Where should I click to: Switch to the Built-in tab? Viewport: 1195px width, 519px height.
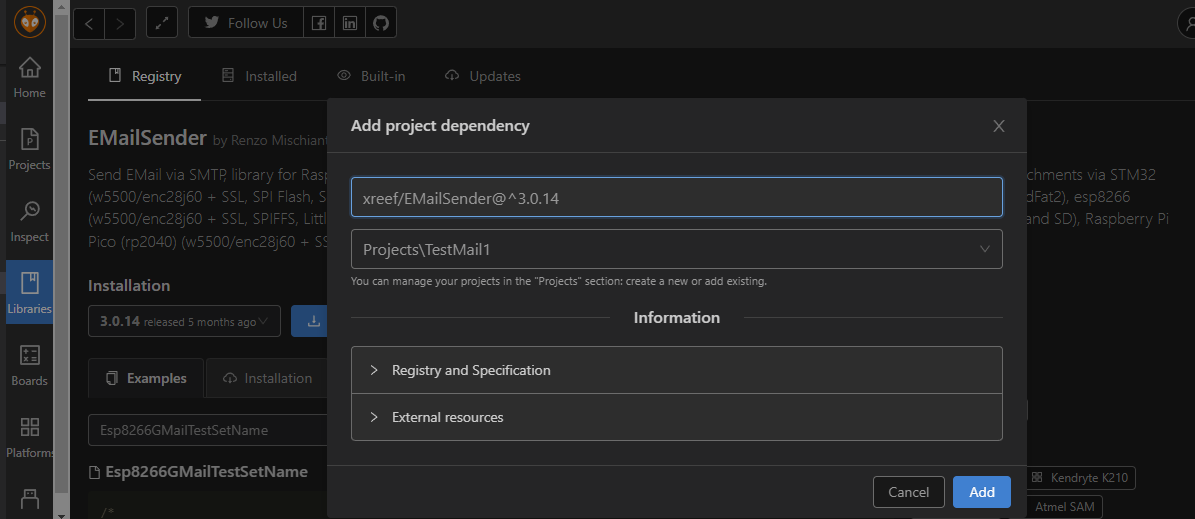tap(371, 76)
